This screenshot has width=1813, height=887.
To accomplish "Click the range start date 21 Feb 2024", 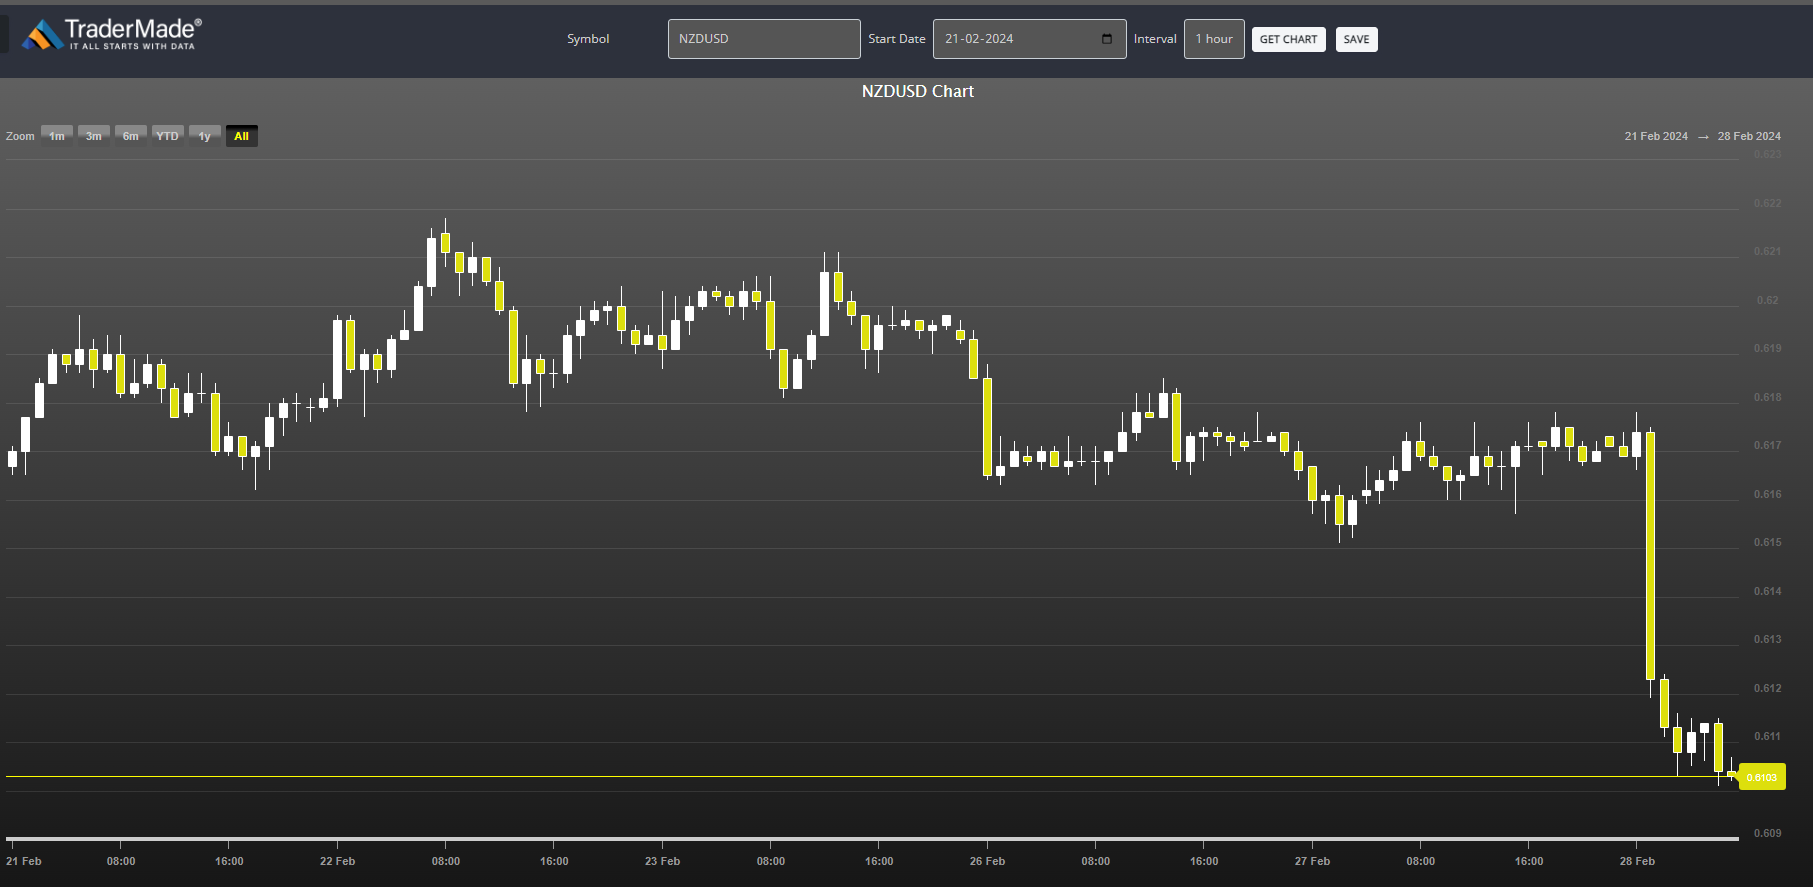I will [x=1656, y=136].
